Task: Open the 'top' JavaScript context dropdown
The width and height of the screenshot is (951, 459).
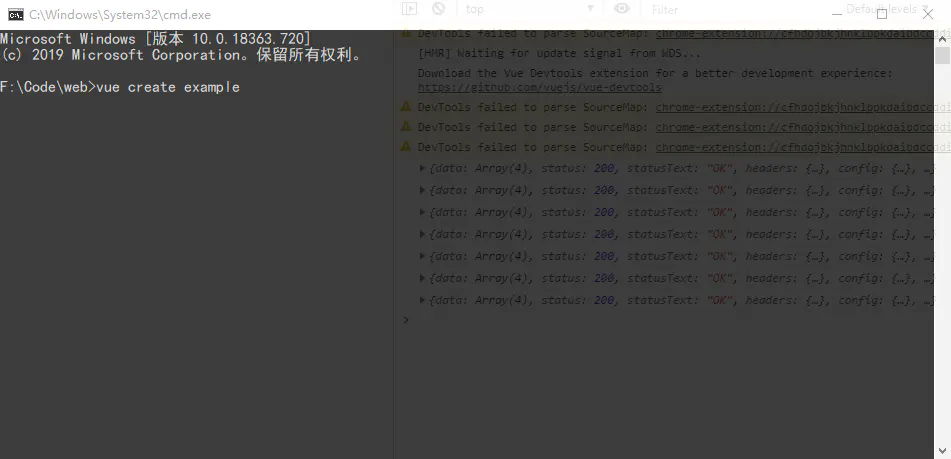Action: (530, 9)
